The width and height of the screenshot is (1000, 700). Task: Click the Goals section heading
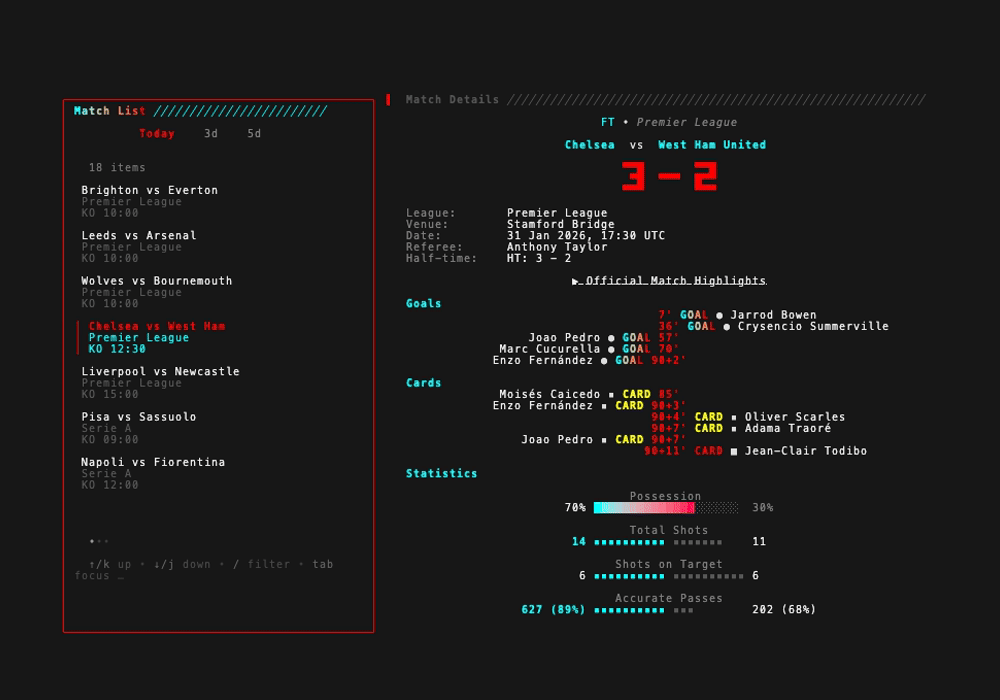(423, 303)
